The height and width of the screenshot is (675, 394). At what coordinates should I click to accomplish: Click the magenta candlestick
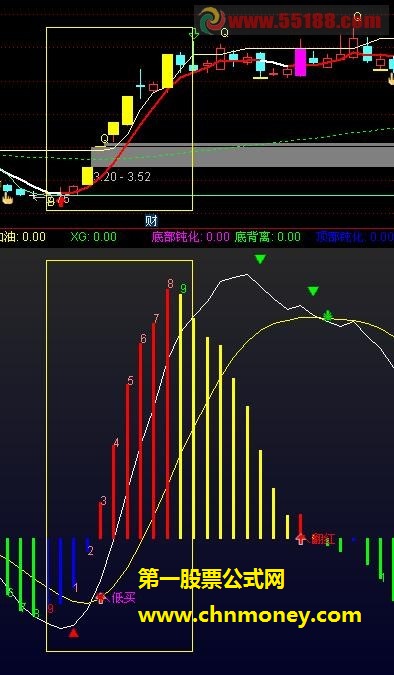(300, 62)
